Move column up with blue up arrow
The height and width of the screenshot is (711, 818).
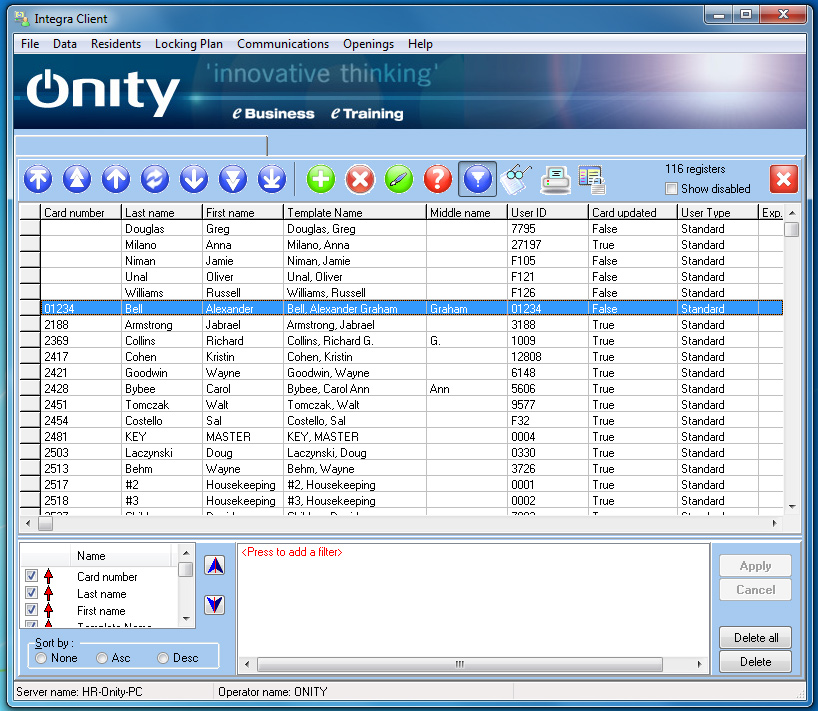coord(215,565)
